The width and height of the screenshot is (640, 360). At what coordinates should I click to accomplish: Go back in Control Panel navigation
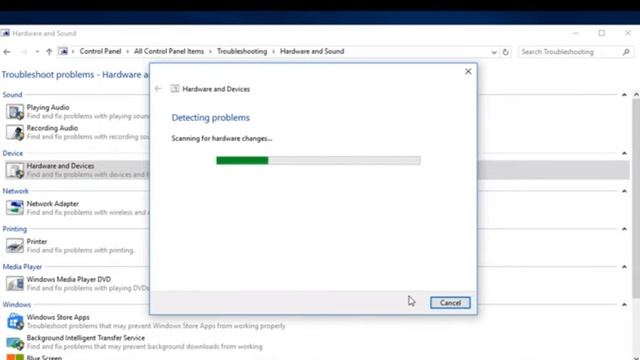click(x=7, y=52)
